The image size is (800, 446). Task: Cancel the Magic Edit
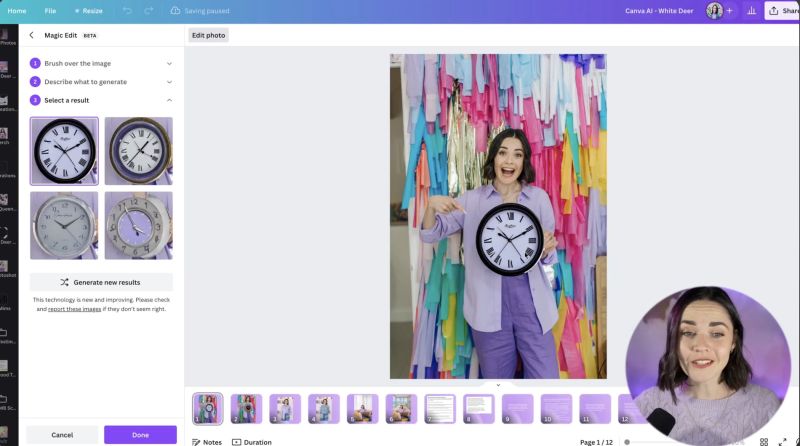click(x=62, y=435)
